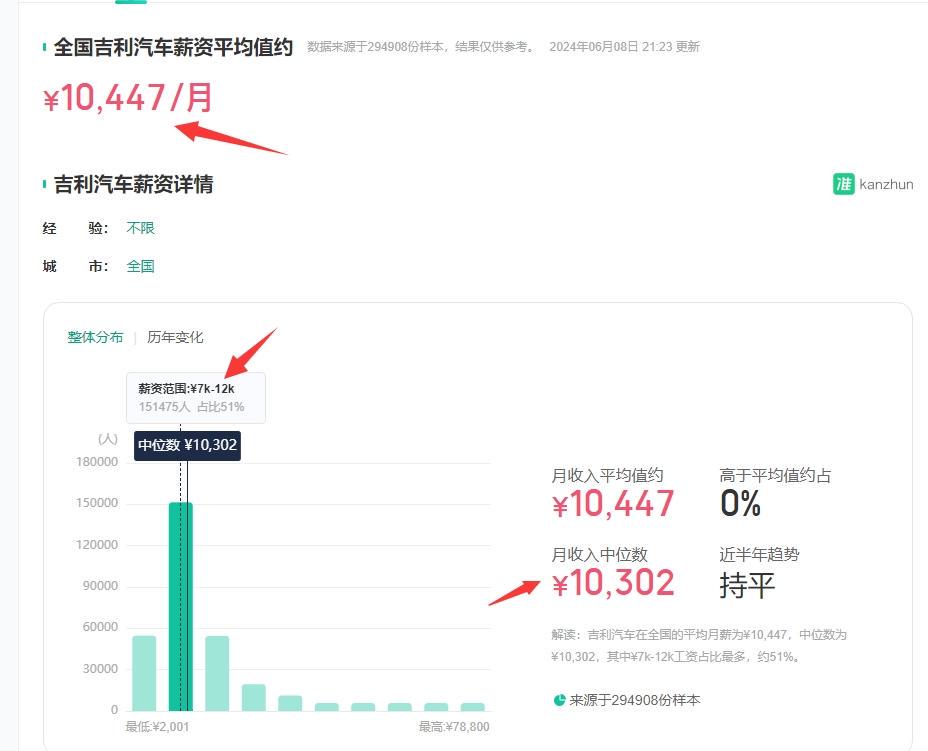Click the ¥10,447/月 headline salary
The width and height of the screenshot is (928, 751).
pyautogui.click(x=128, y=98)
